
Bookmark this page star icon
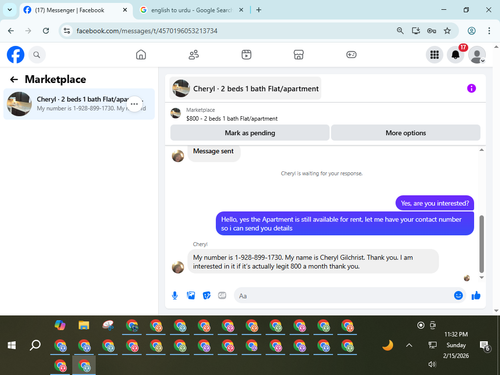447,31
